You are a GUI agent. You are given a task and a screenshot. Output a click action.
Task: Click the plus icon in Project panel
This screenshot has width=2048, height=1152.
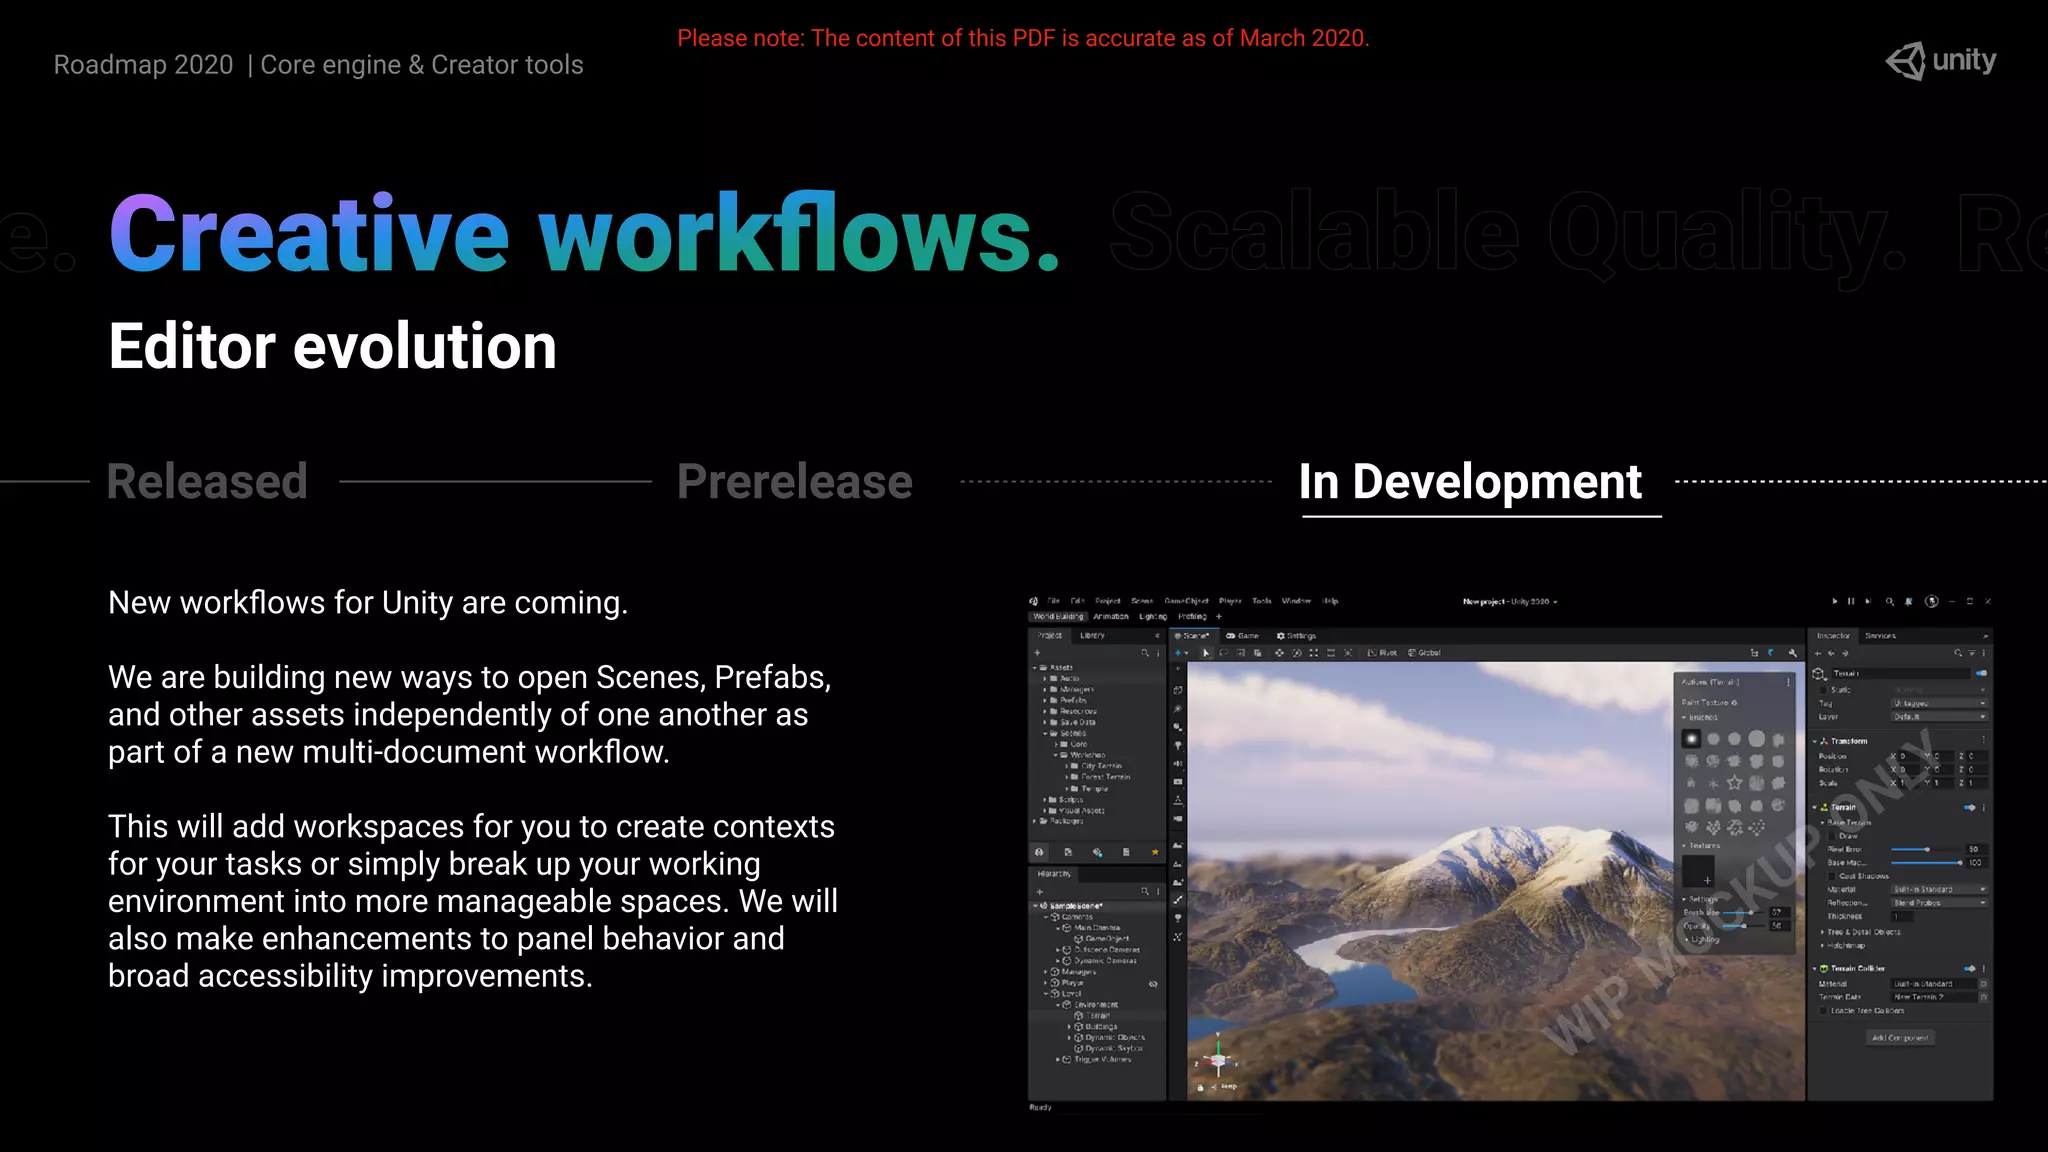(1037, 653)
